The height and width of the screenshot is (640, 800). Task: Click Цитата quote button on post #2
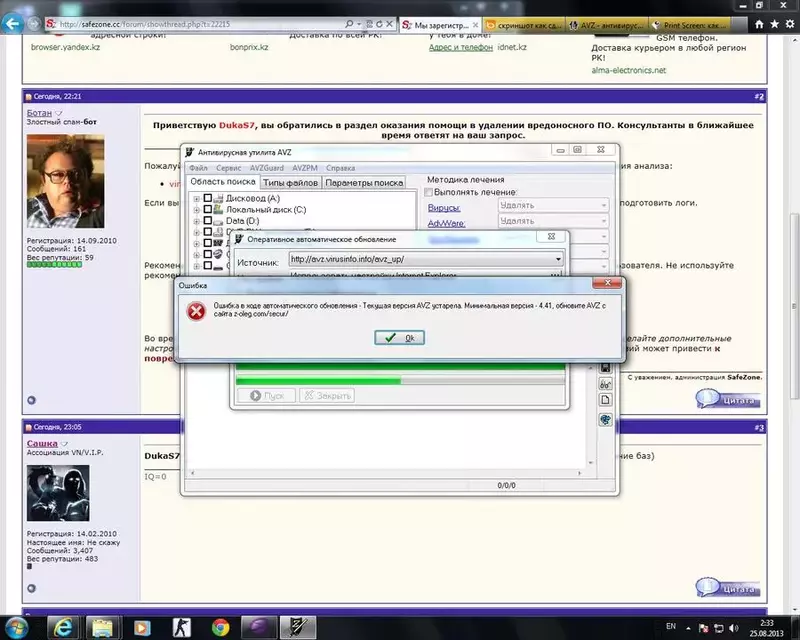729,399
